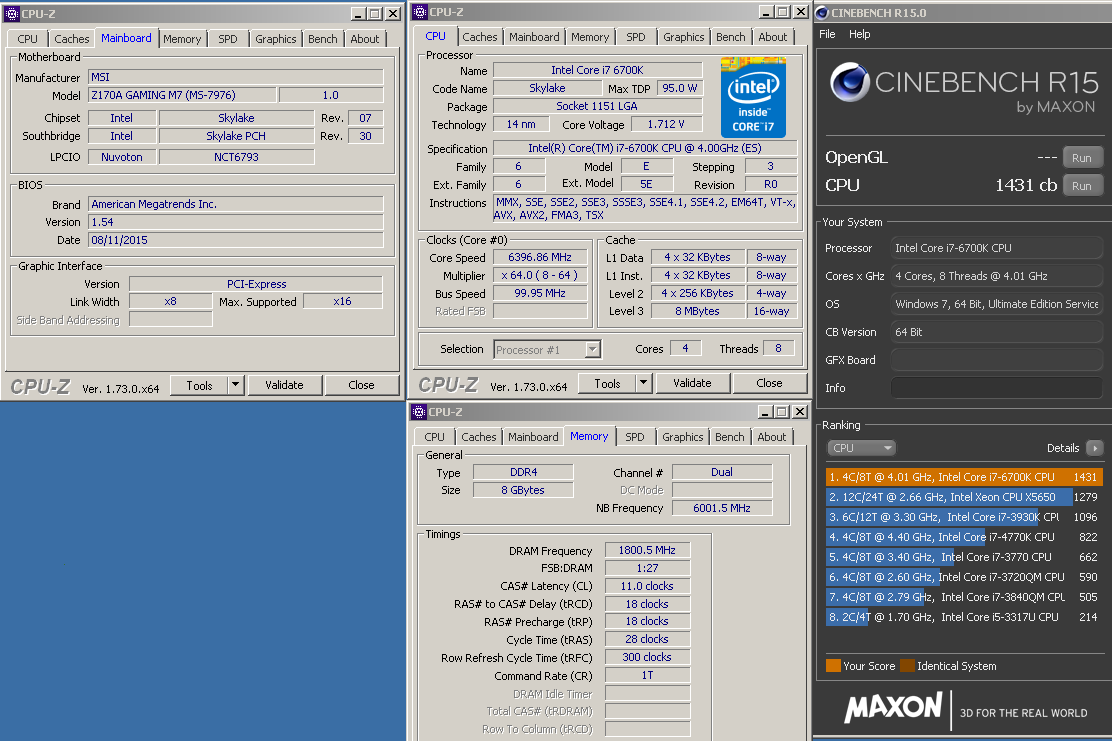
Task: Open the File menu in Cinebench
Action: pos(827,34)
